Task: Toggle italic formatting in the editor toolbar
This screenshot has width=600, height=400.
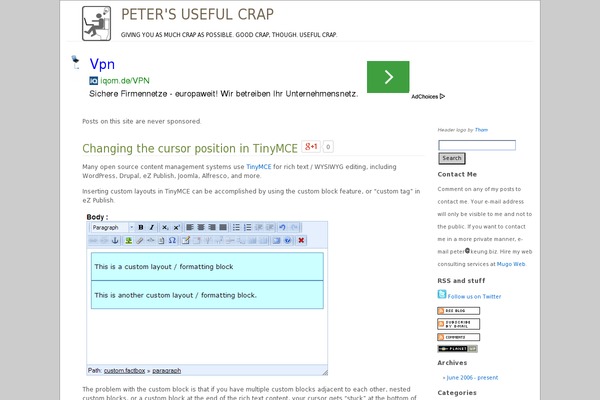Action: coord(152,227)
